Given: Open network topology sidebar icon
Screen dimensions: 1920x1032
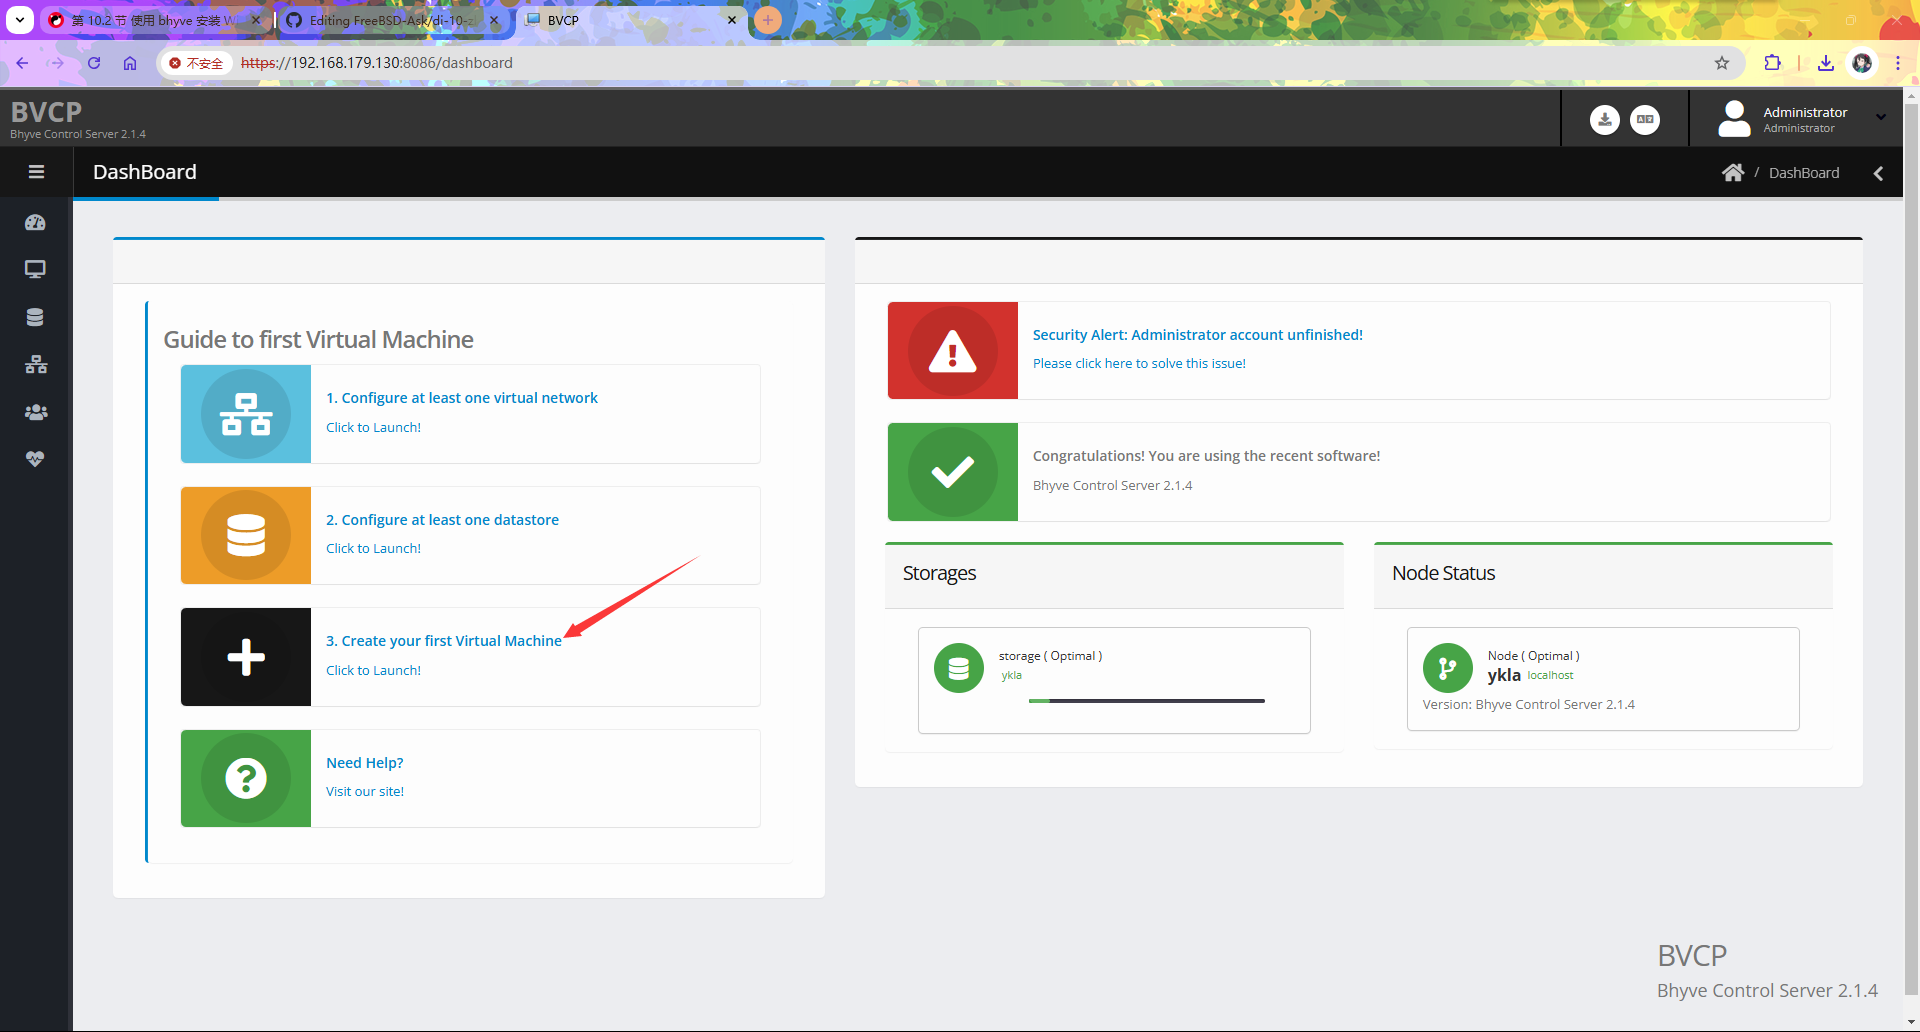Looking at the screenshot, I should (36, 364).
